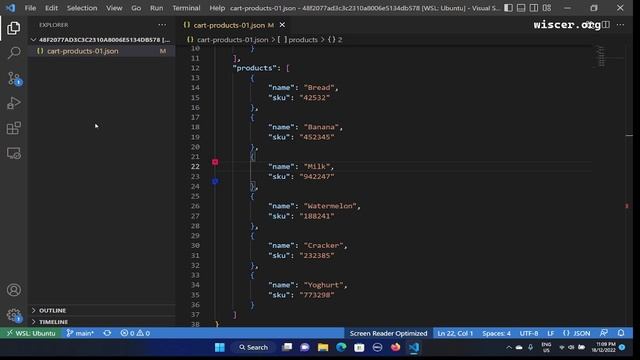The height and width of the screenshot is (360, 640).
Task: Open the View menu
Action: 114,8
